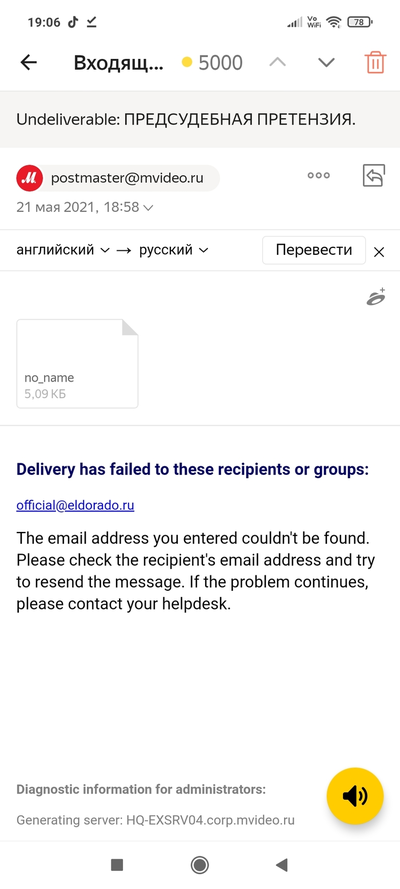Tap Android recent apps square button
Screen dimensions: 400x889
click(x=117, y=865)
